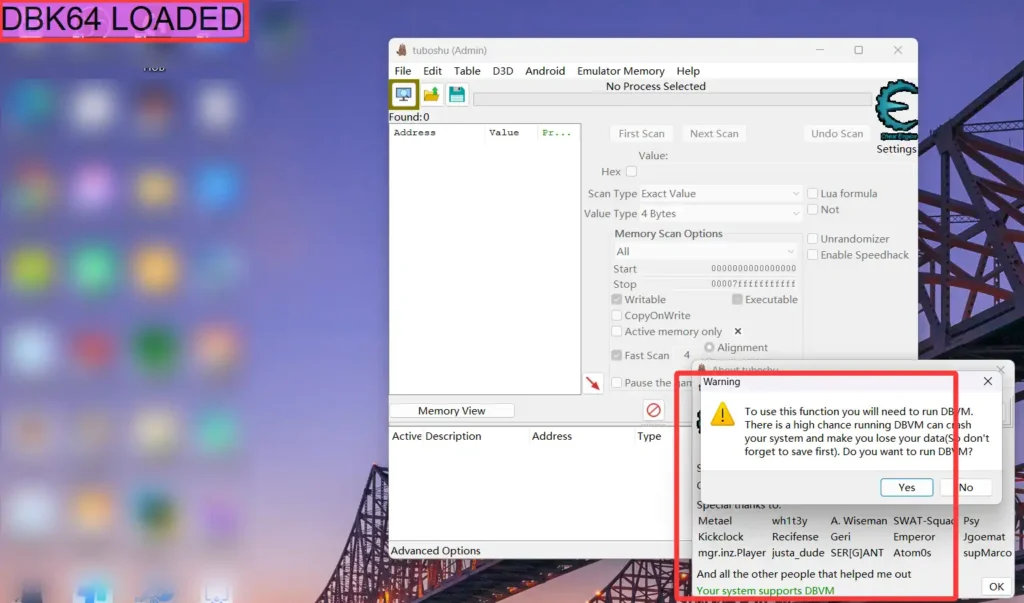Open the Table menu
1024x603 pixels.
pyautogui.click(x=467, y=71)
